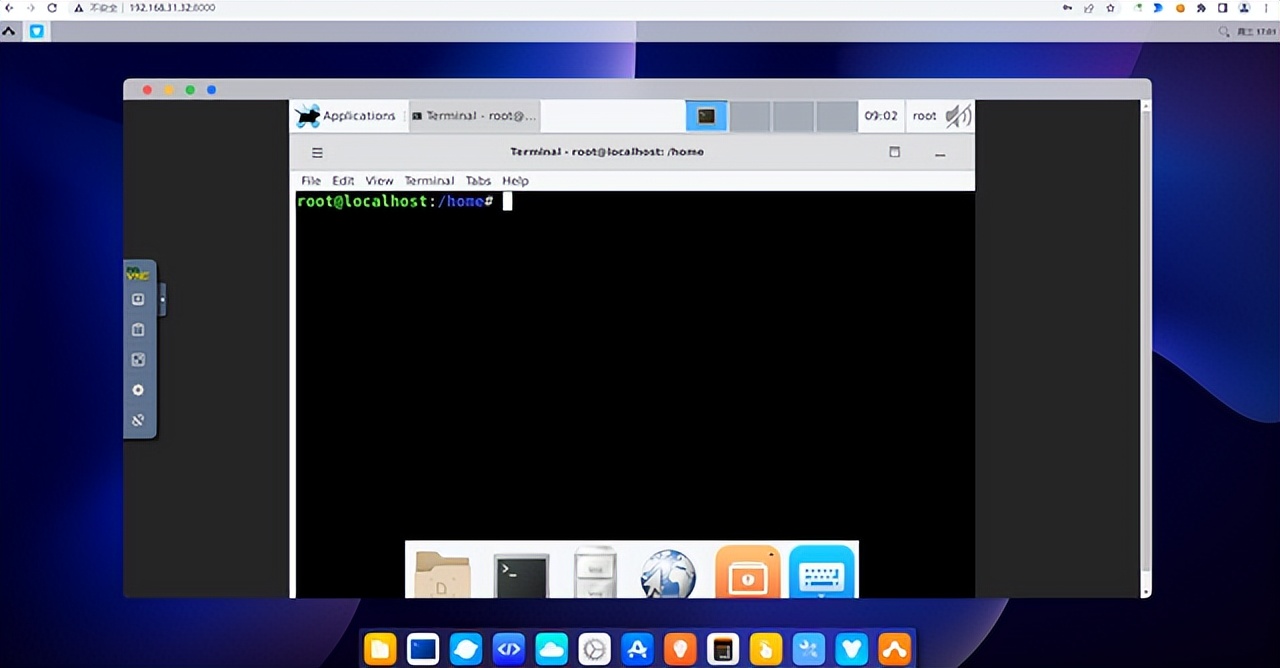Screen dimensions: 1280x668
Task: Minimize the terminal window
Action: [940, 154]
